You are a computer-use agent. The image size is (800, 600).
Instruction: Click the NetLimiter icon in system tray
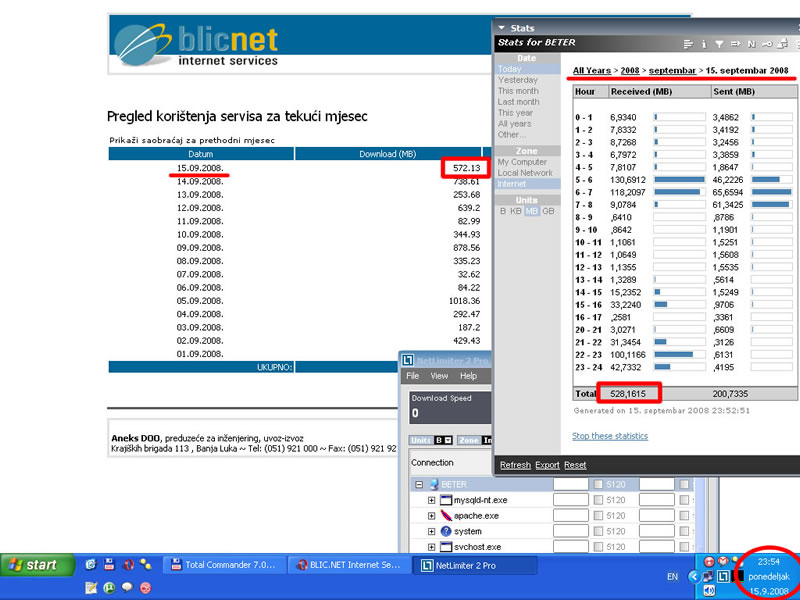pyautogui.click(x=723, y=577)
